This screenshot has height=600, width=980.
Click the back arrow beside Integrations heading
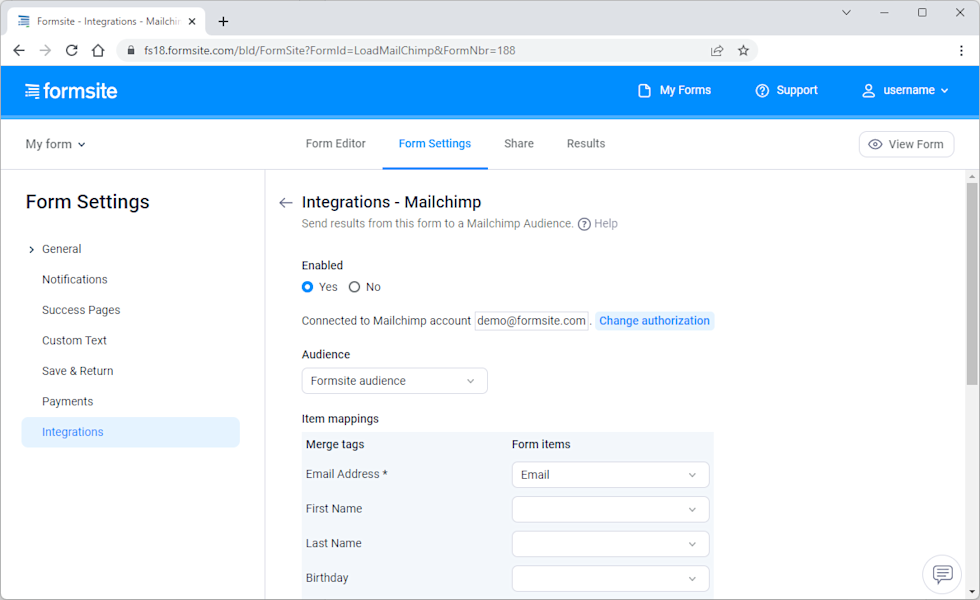(285, 202)
